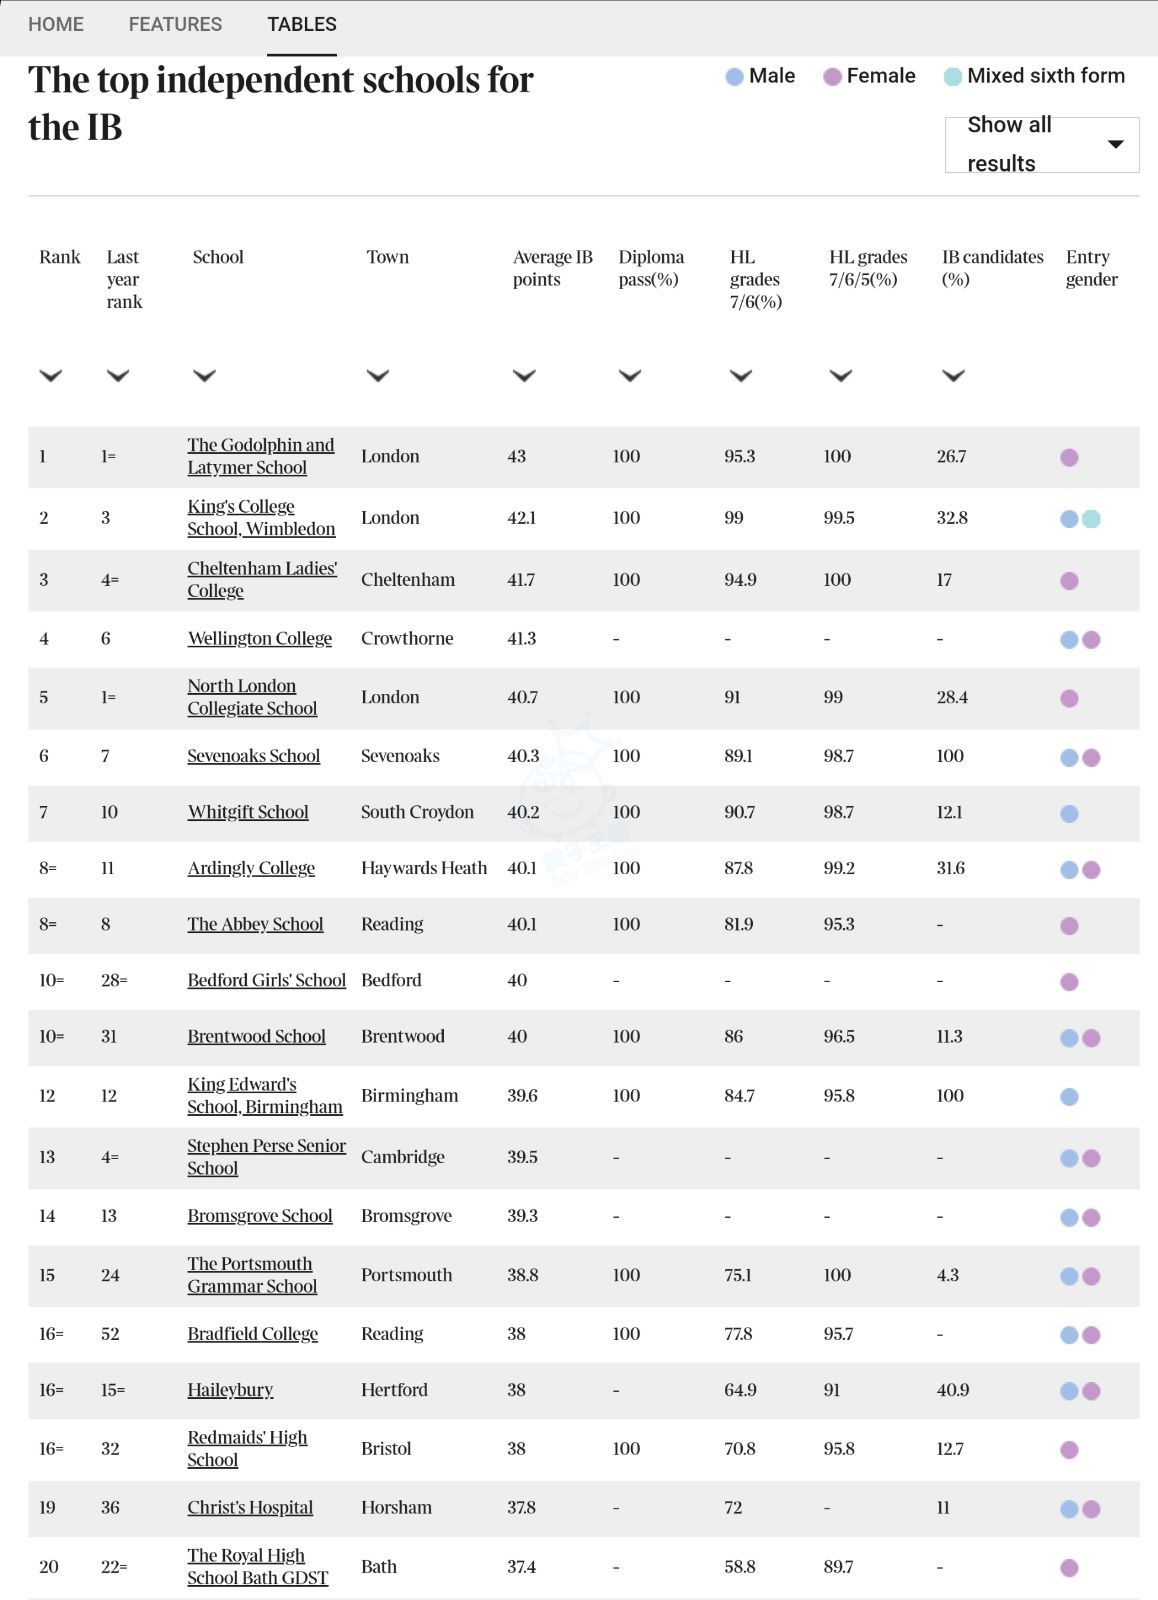Open the Sevenoaks School link

(254, 756)
